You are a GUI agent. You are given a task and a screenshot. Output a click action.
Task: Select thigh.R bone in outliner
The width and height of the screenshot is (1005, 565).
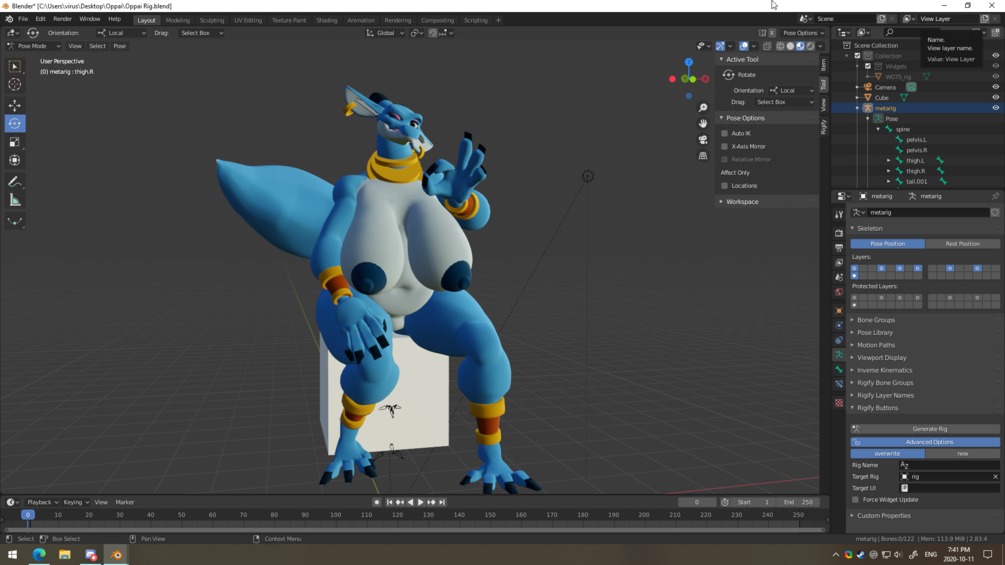click(915, 171)
